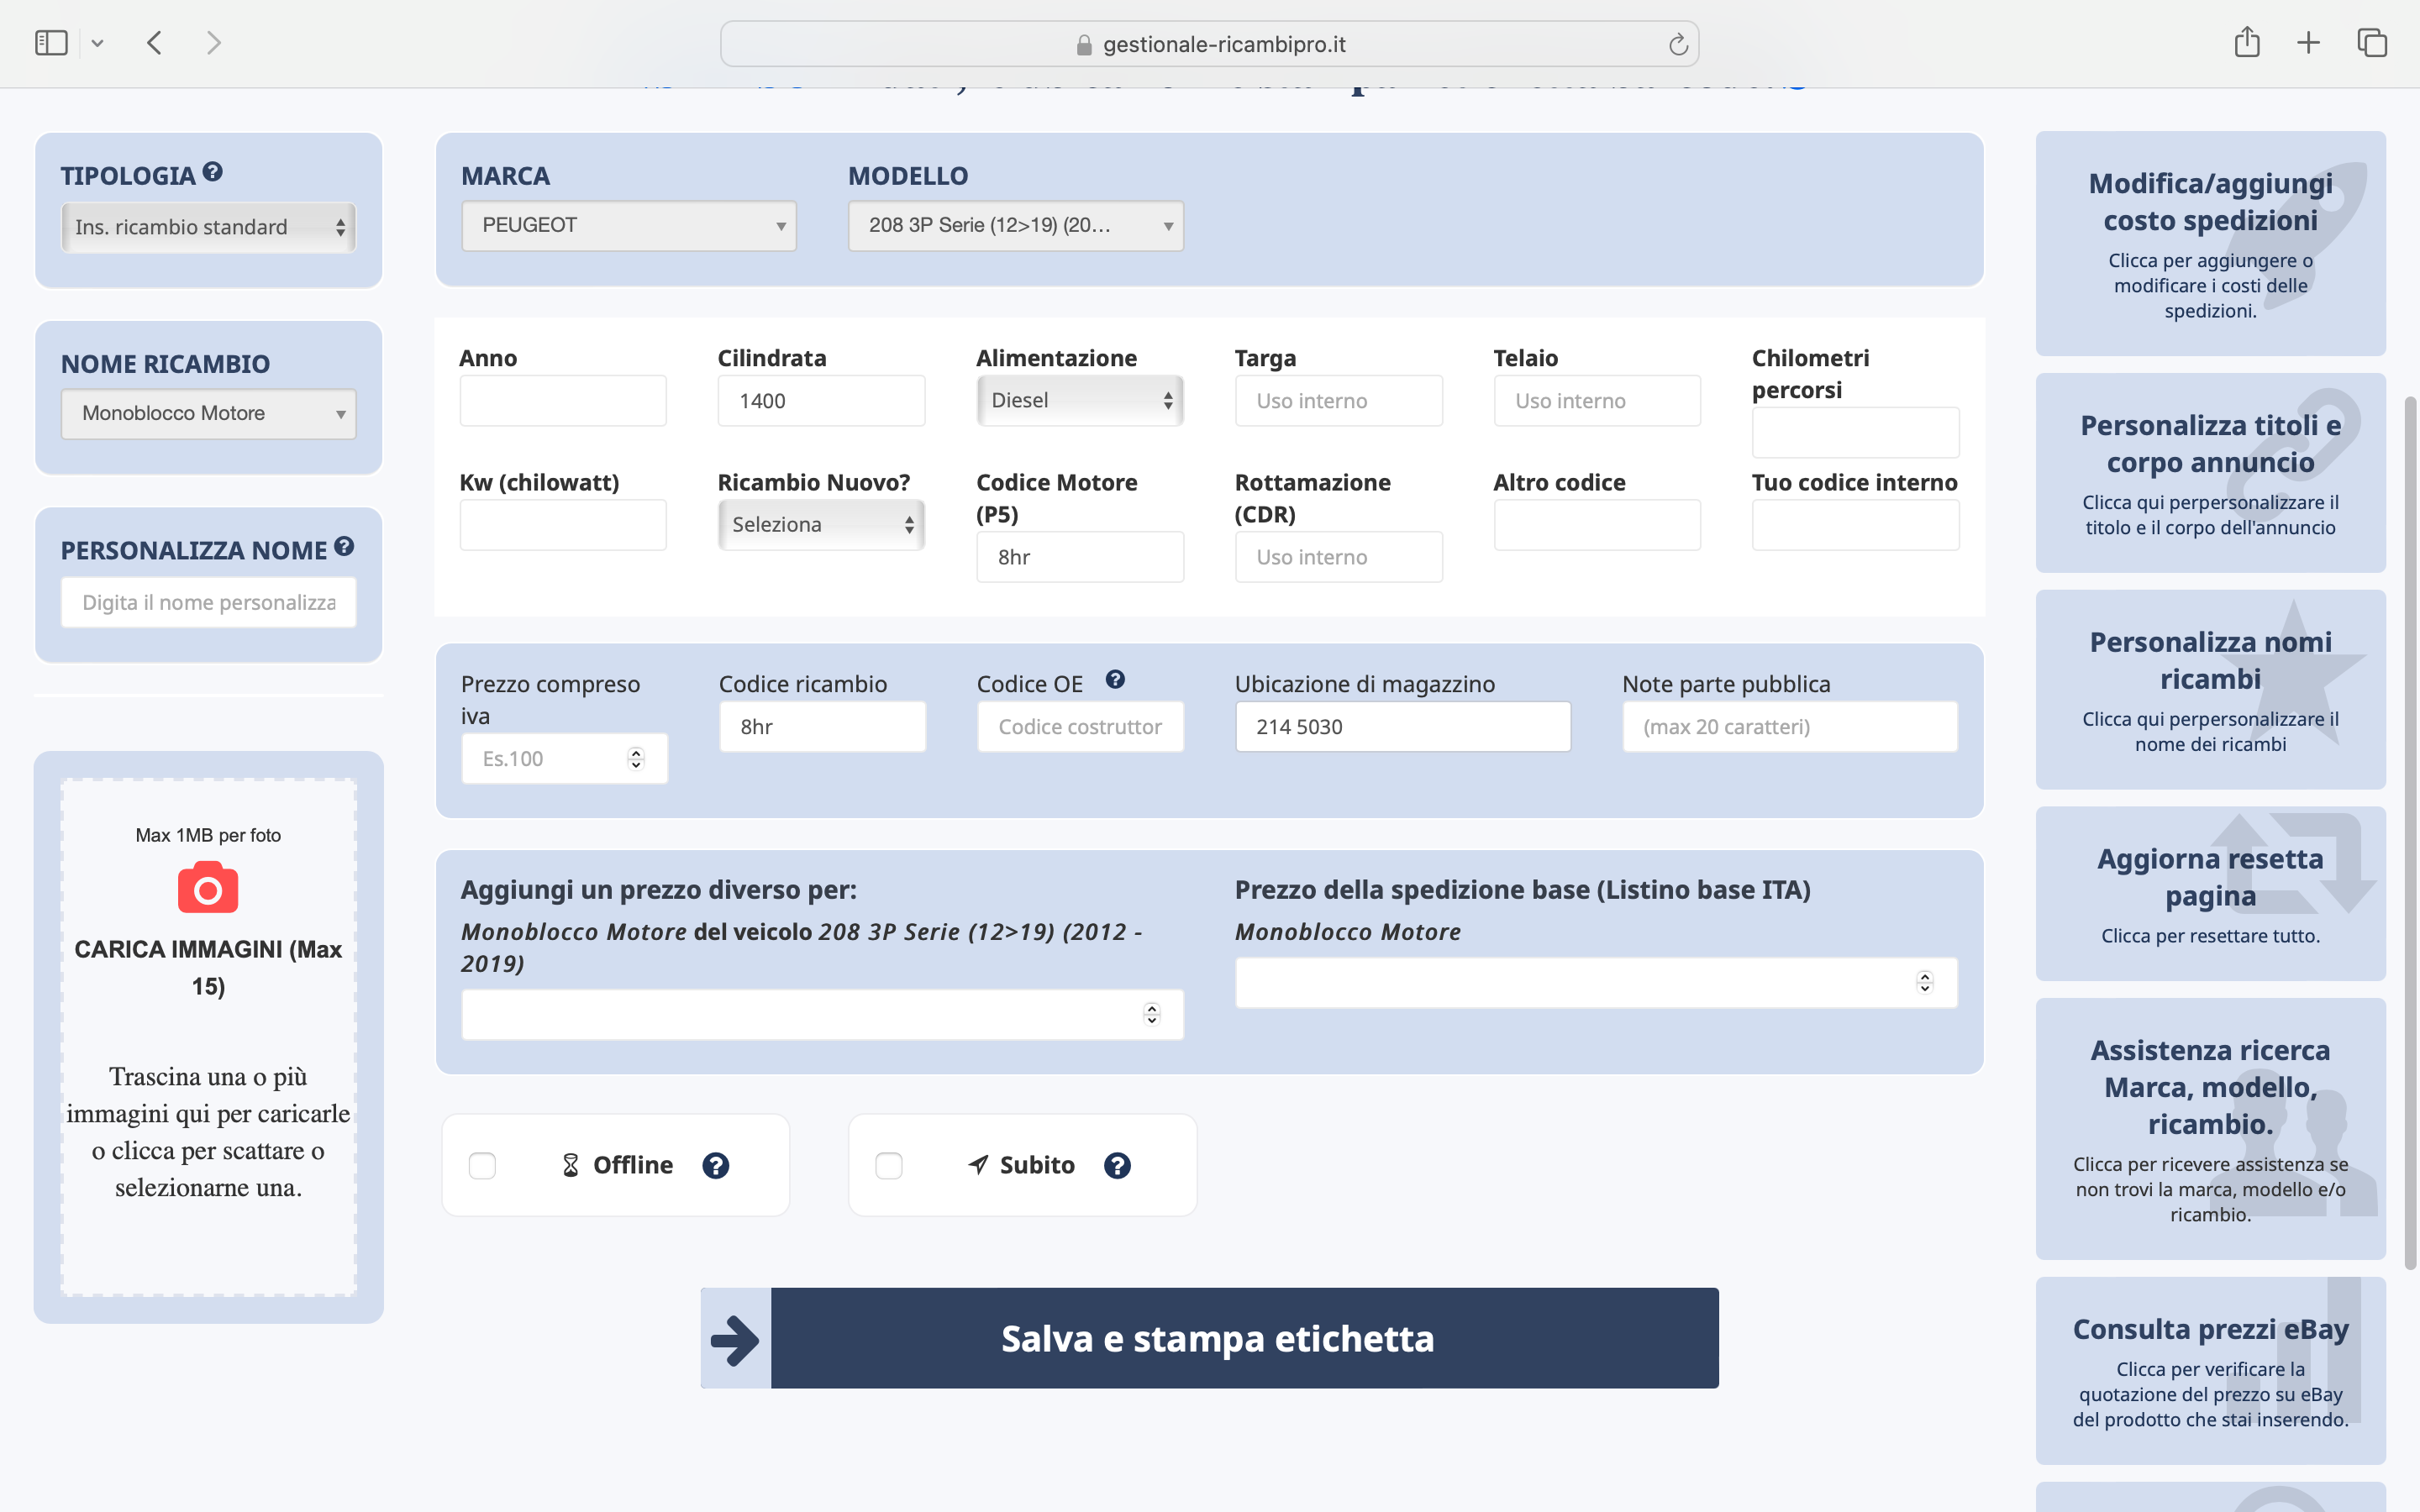This screenshot has height=1512, width=2420.
Task: Open the MODELLO dropdown showing 208 3P Serie
Action: tap(1016, 226)
